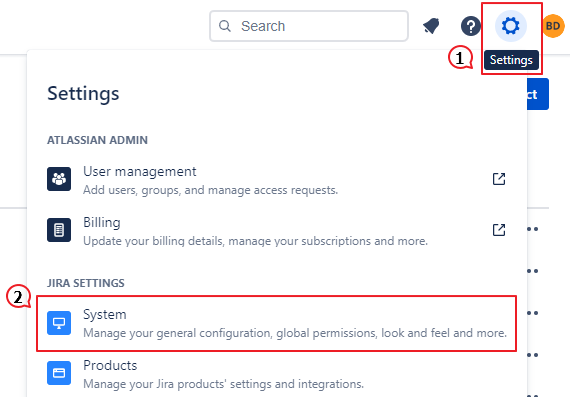570x397 pixels.
Task: Focus the Search input field
Action: pyautogui.click(x=309, y=26)
